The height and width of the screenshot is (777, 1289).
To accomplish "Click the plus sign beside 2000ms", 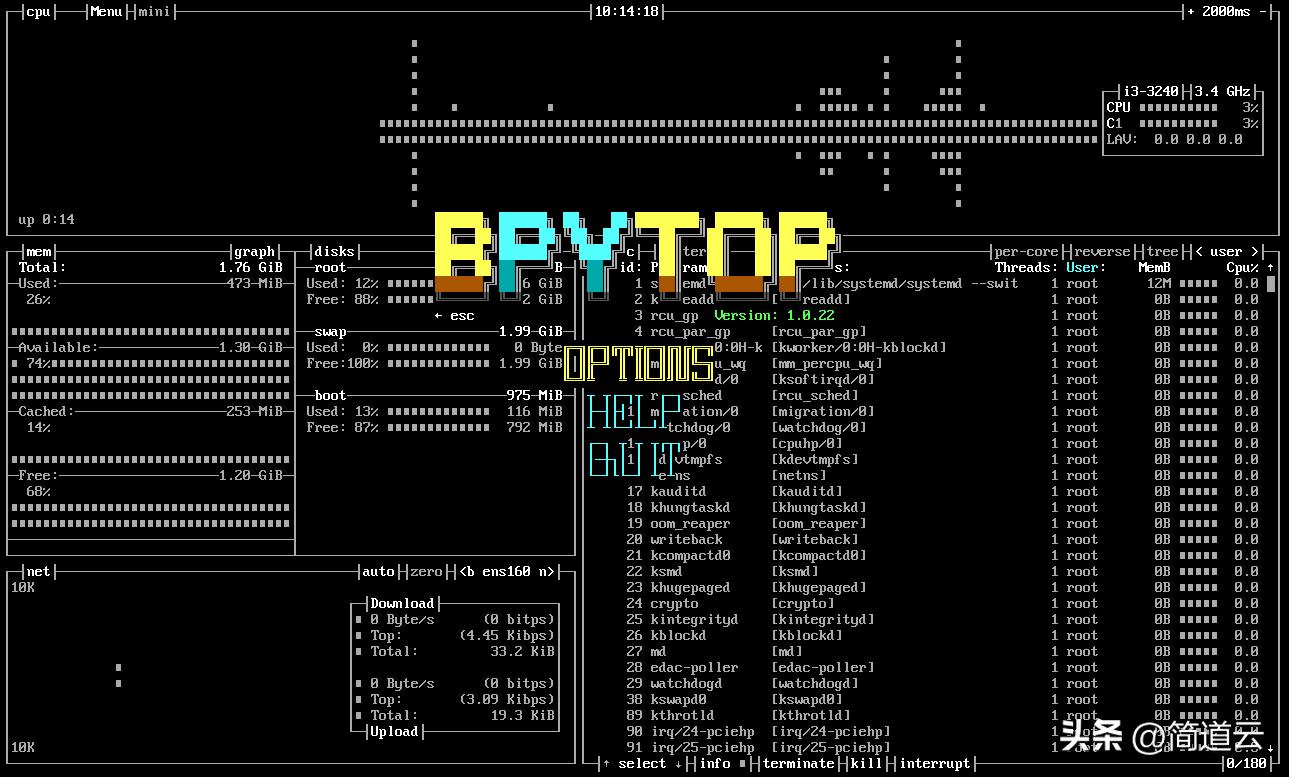I will click(x=1191, y=12).
